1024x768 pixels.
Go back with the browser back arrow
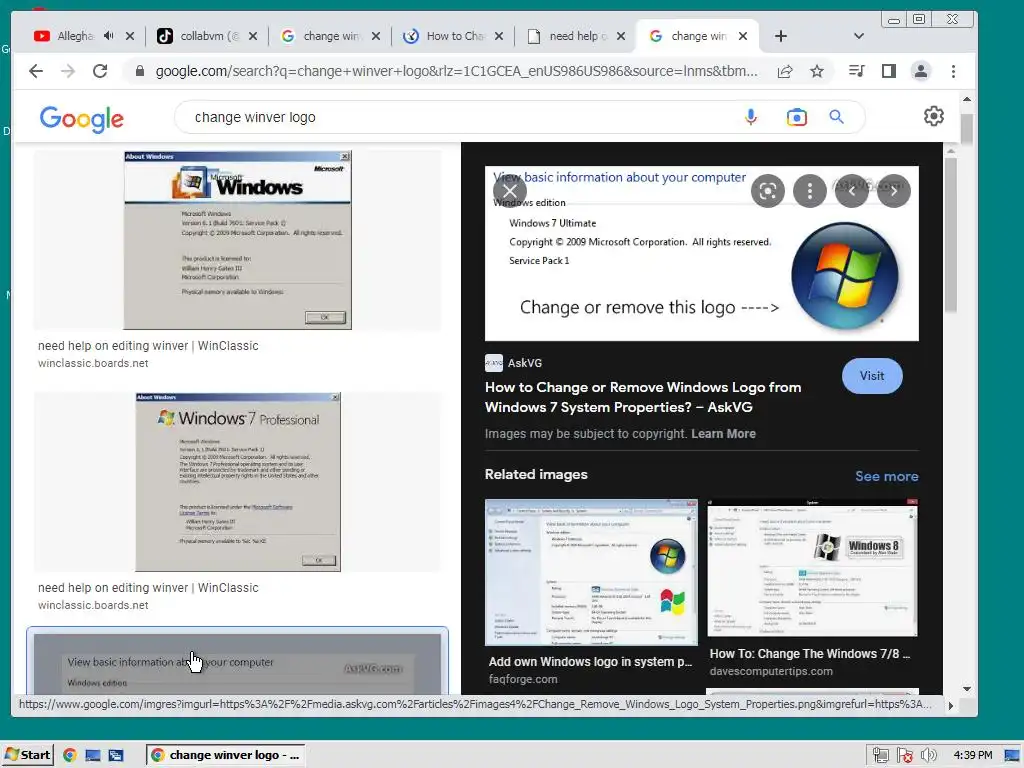click(x=36, y=71)
